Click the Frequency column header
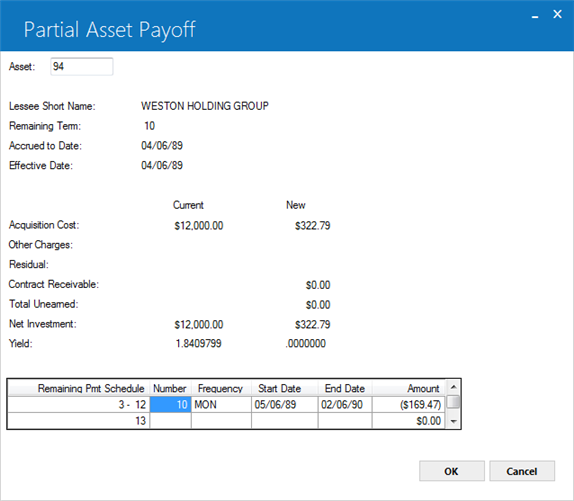574x501 pixels. click(221, 388)
